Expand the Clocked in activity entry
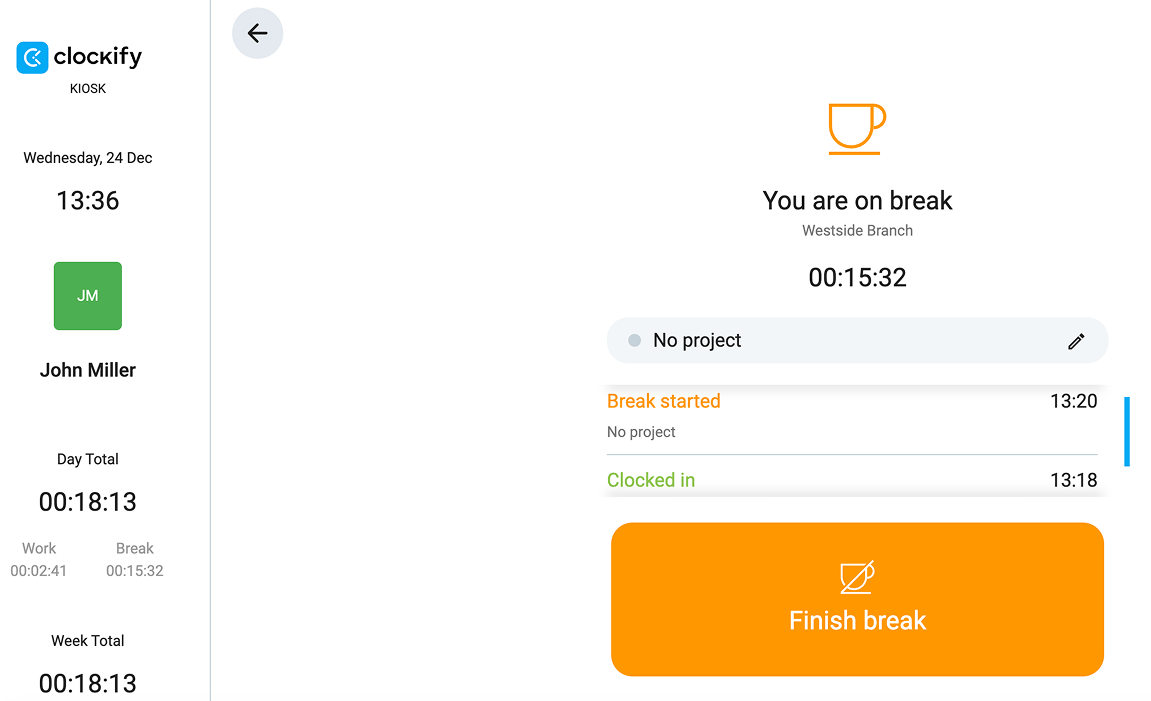This screenshot has width=1151, height=701. 852,480
